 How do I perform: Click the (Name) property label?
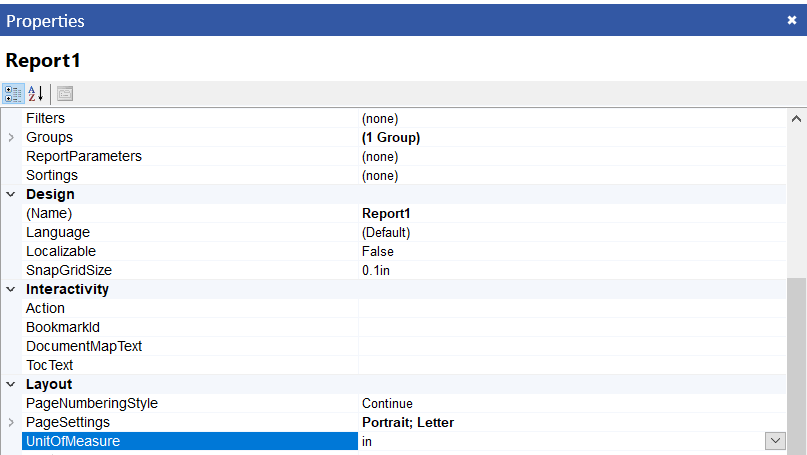coord(49,214)
